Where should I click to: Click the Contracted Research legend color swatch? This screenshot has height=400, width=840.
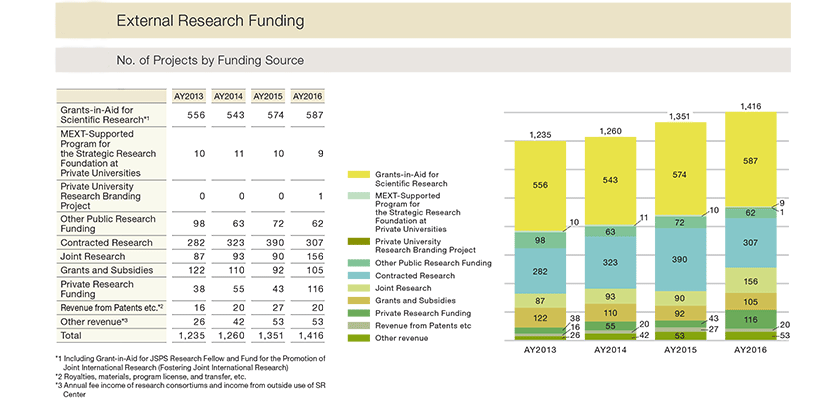pyautogui.click(x=356, y=275)
